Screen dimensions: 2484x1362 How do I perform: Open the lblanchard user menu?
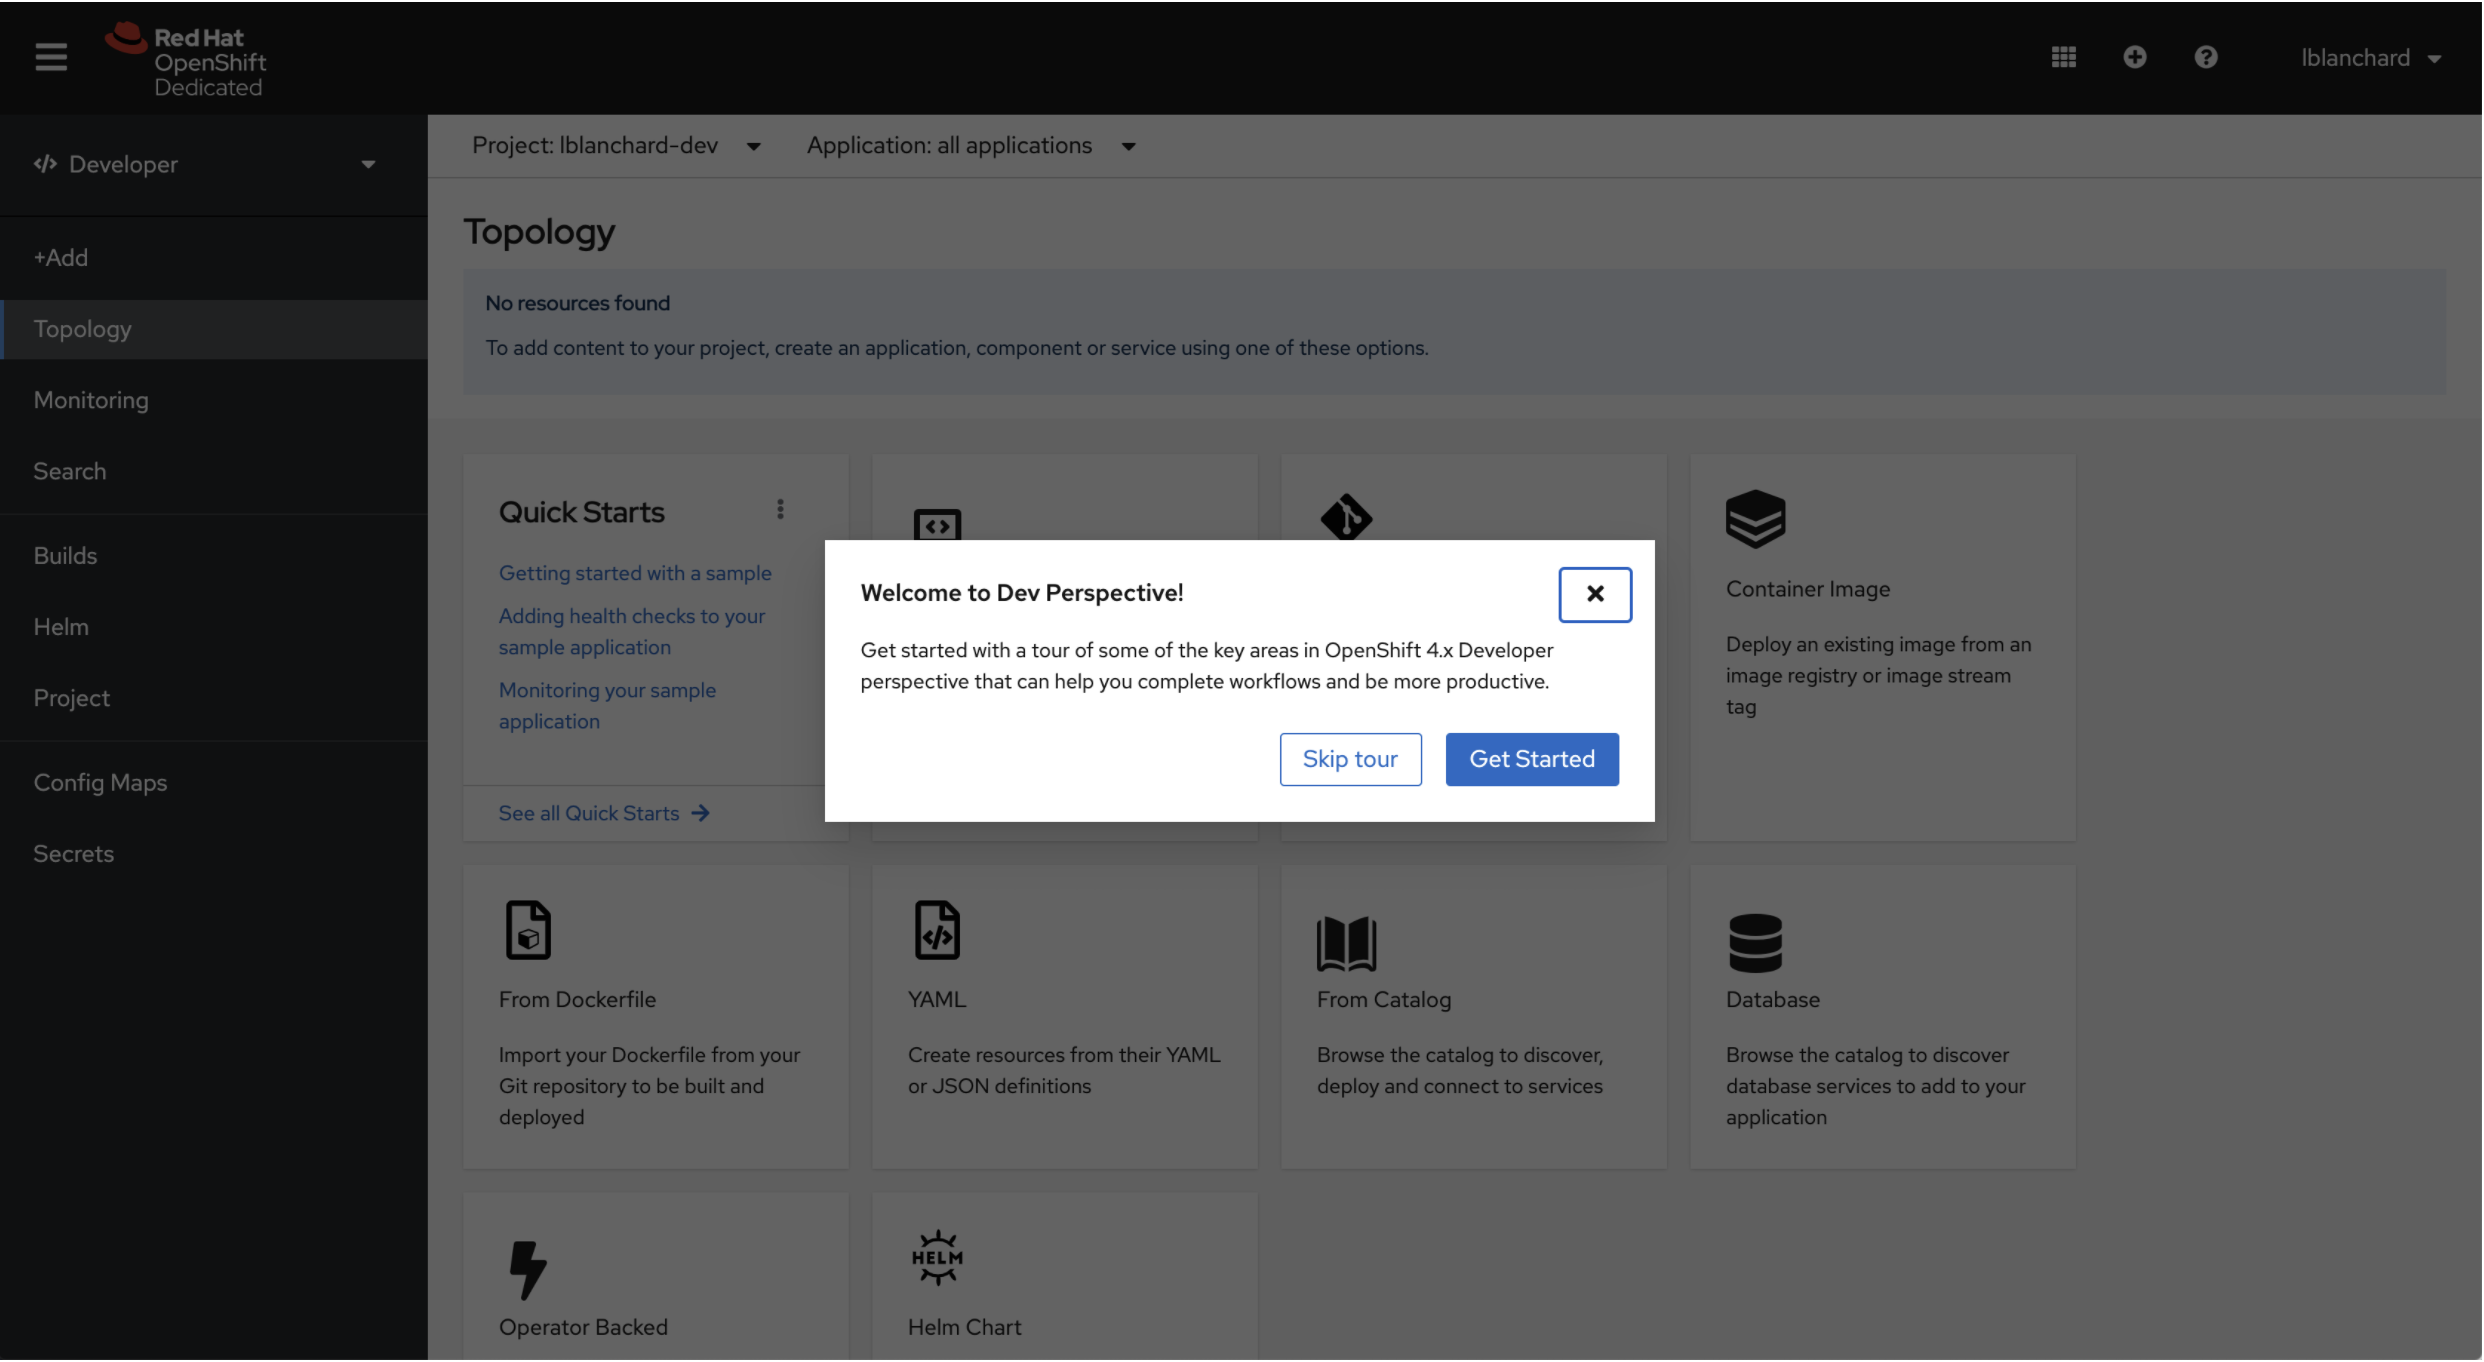tap(2371, 58)
